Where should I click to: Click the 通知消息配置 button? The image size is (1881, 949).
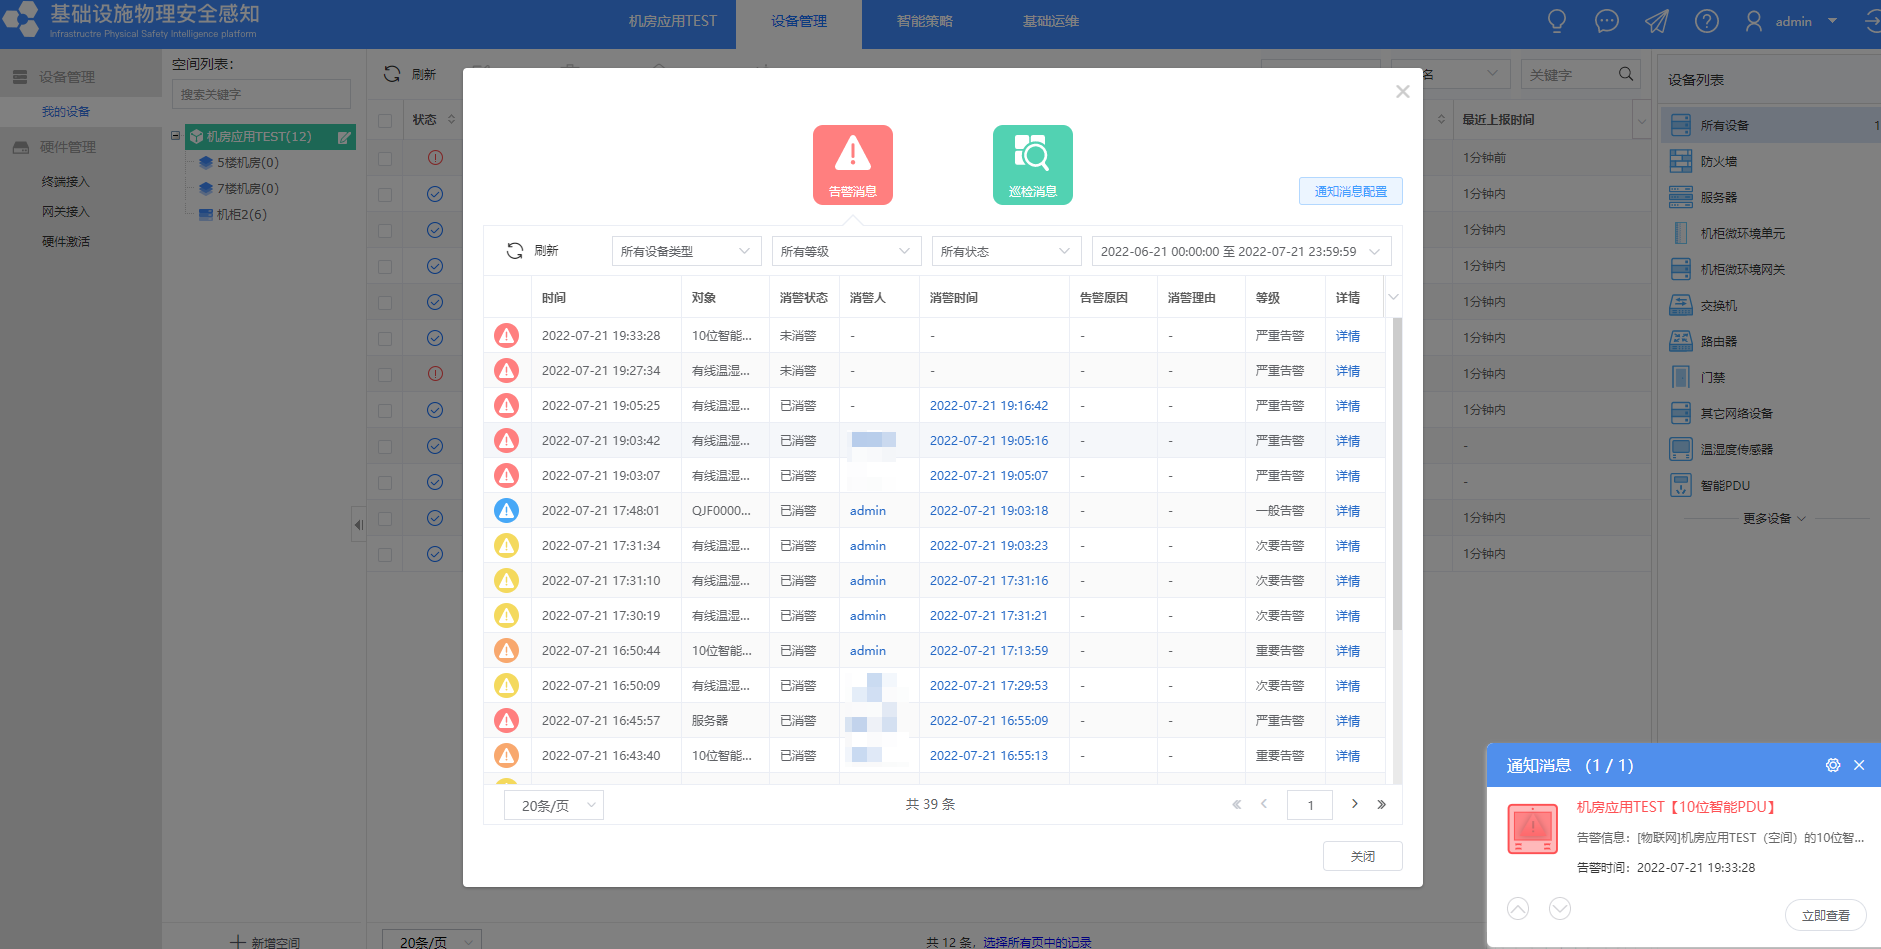tap(1350, 191)
